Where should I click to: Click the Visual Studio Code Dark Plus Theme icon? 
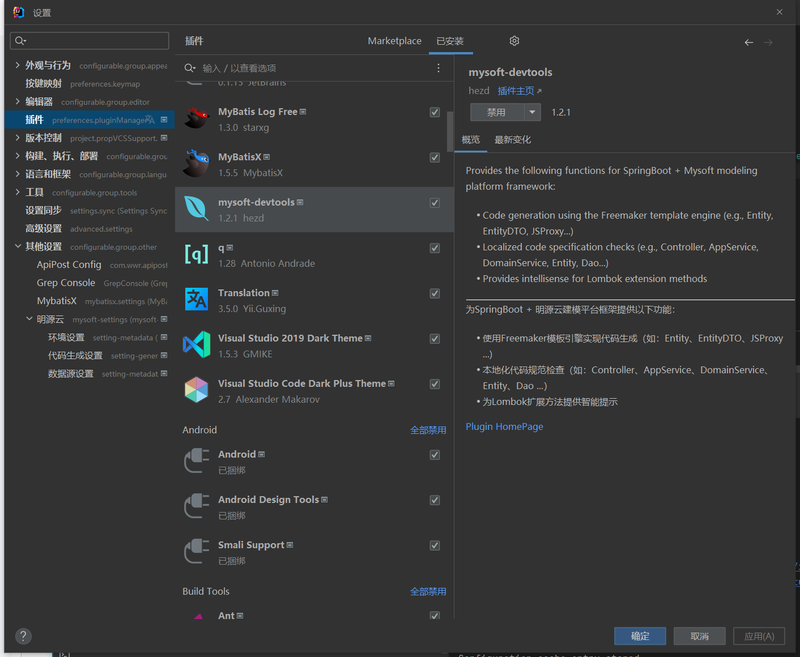(x=196, y=390)
